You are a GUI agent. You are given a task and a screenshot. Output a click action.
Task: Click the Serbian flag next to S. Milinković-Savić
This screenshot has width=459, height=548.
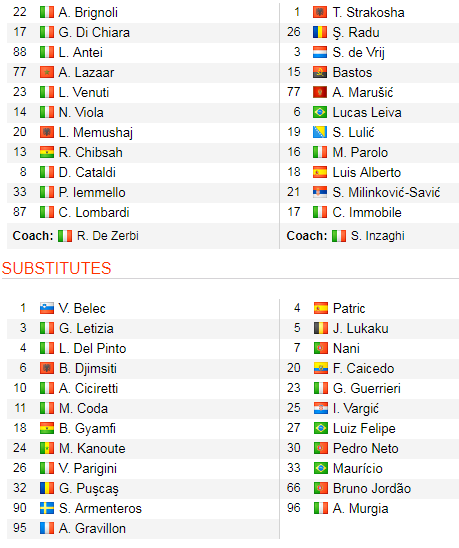coord(320,192)
